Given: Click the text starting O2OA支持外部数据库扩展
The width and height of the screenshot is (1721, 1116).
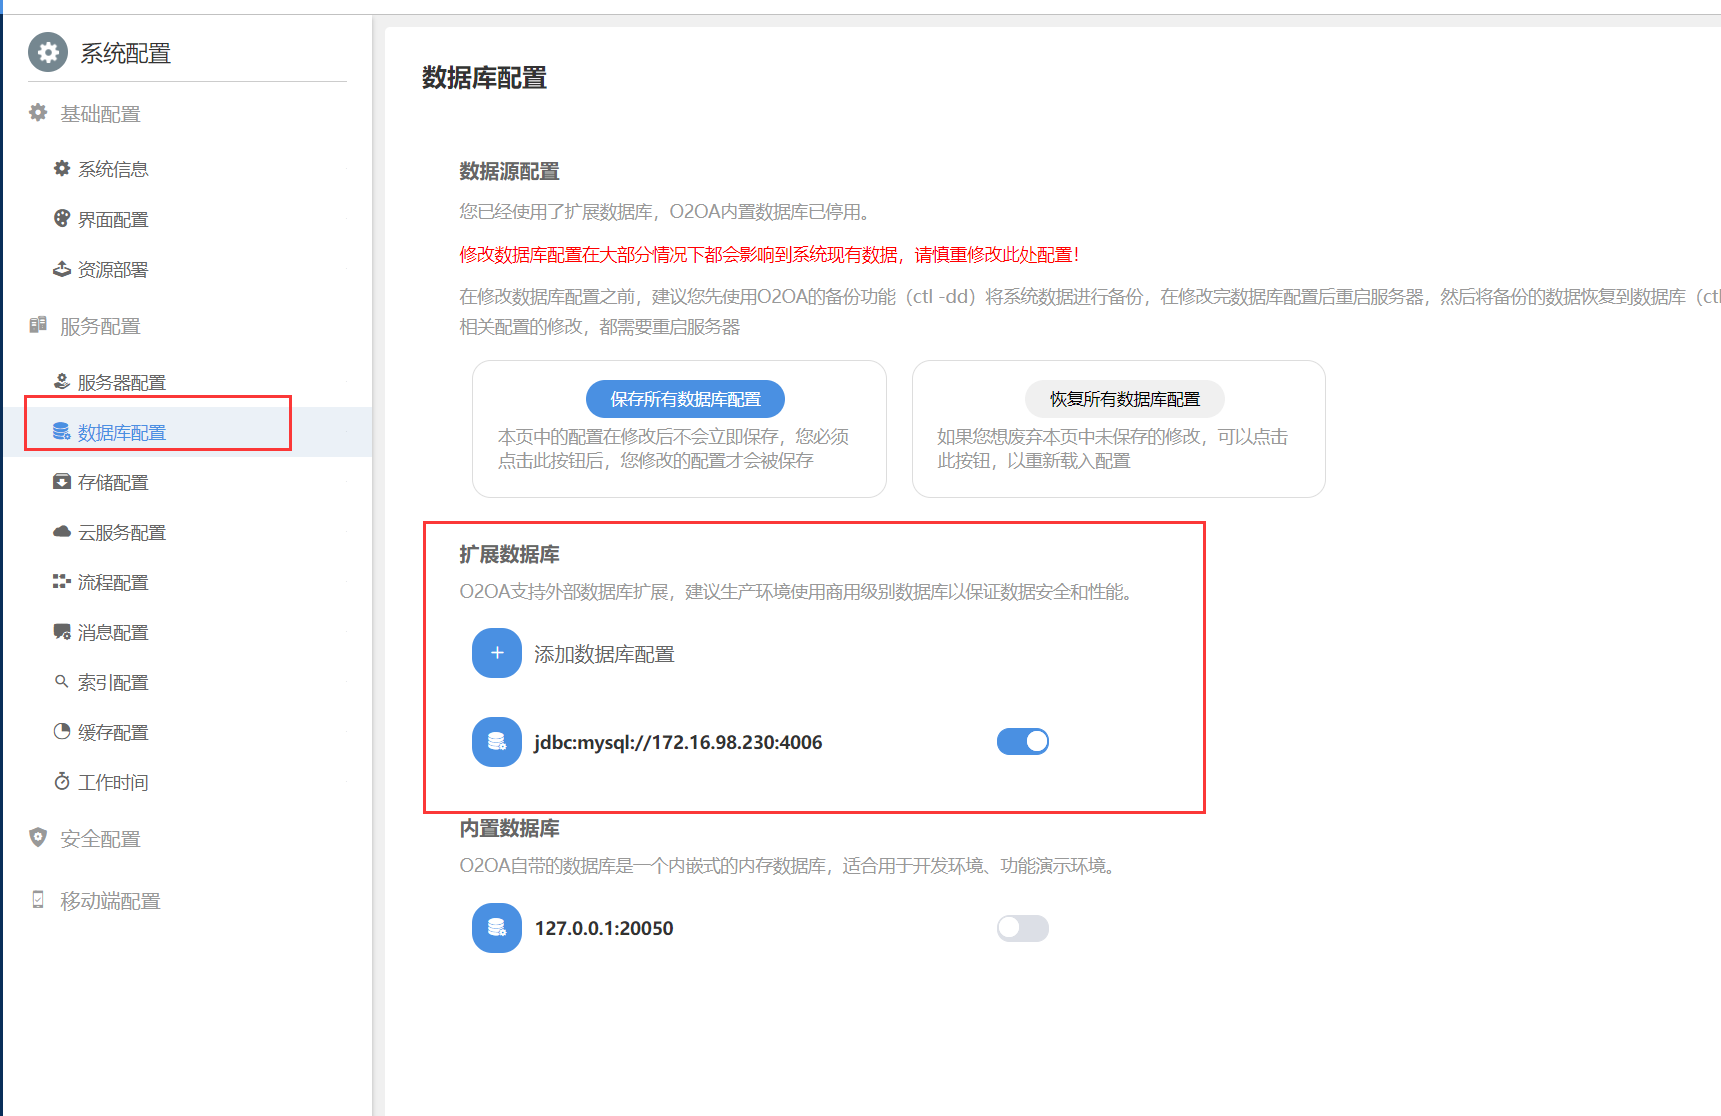Looking at the screenshot, I should coord(798,592).
